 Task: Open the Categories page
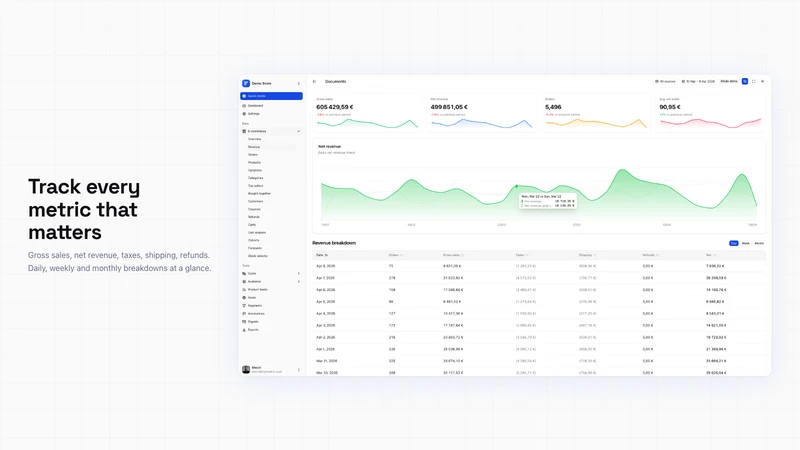tap(256, 178)
